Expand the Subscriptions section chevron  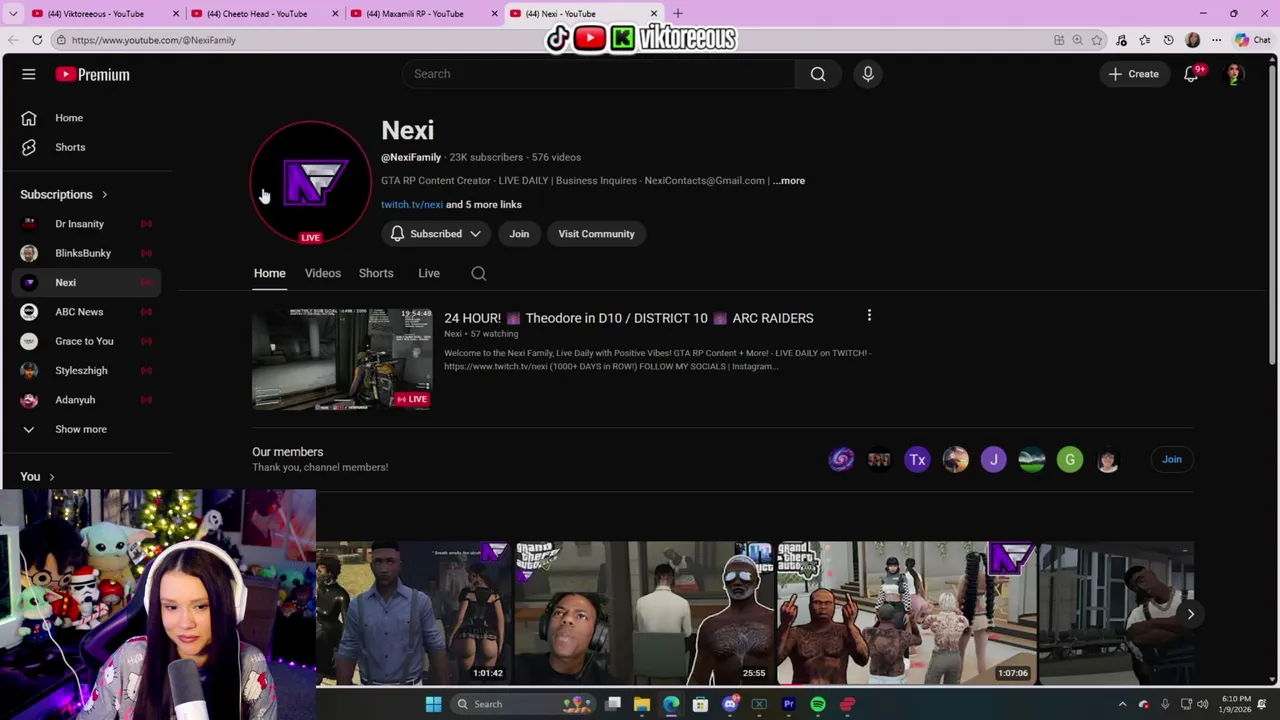[104, 195]
